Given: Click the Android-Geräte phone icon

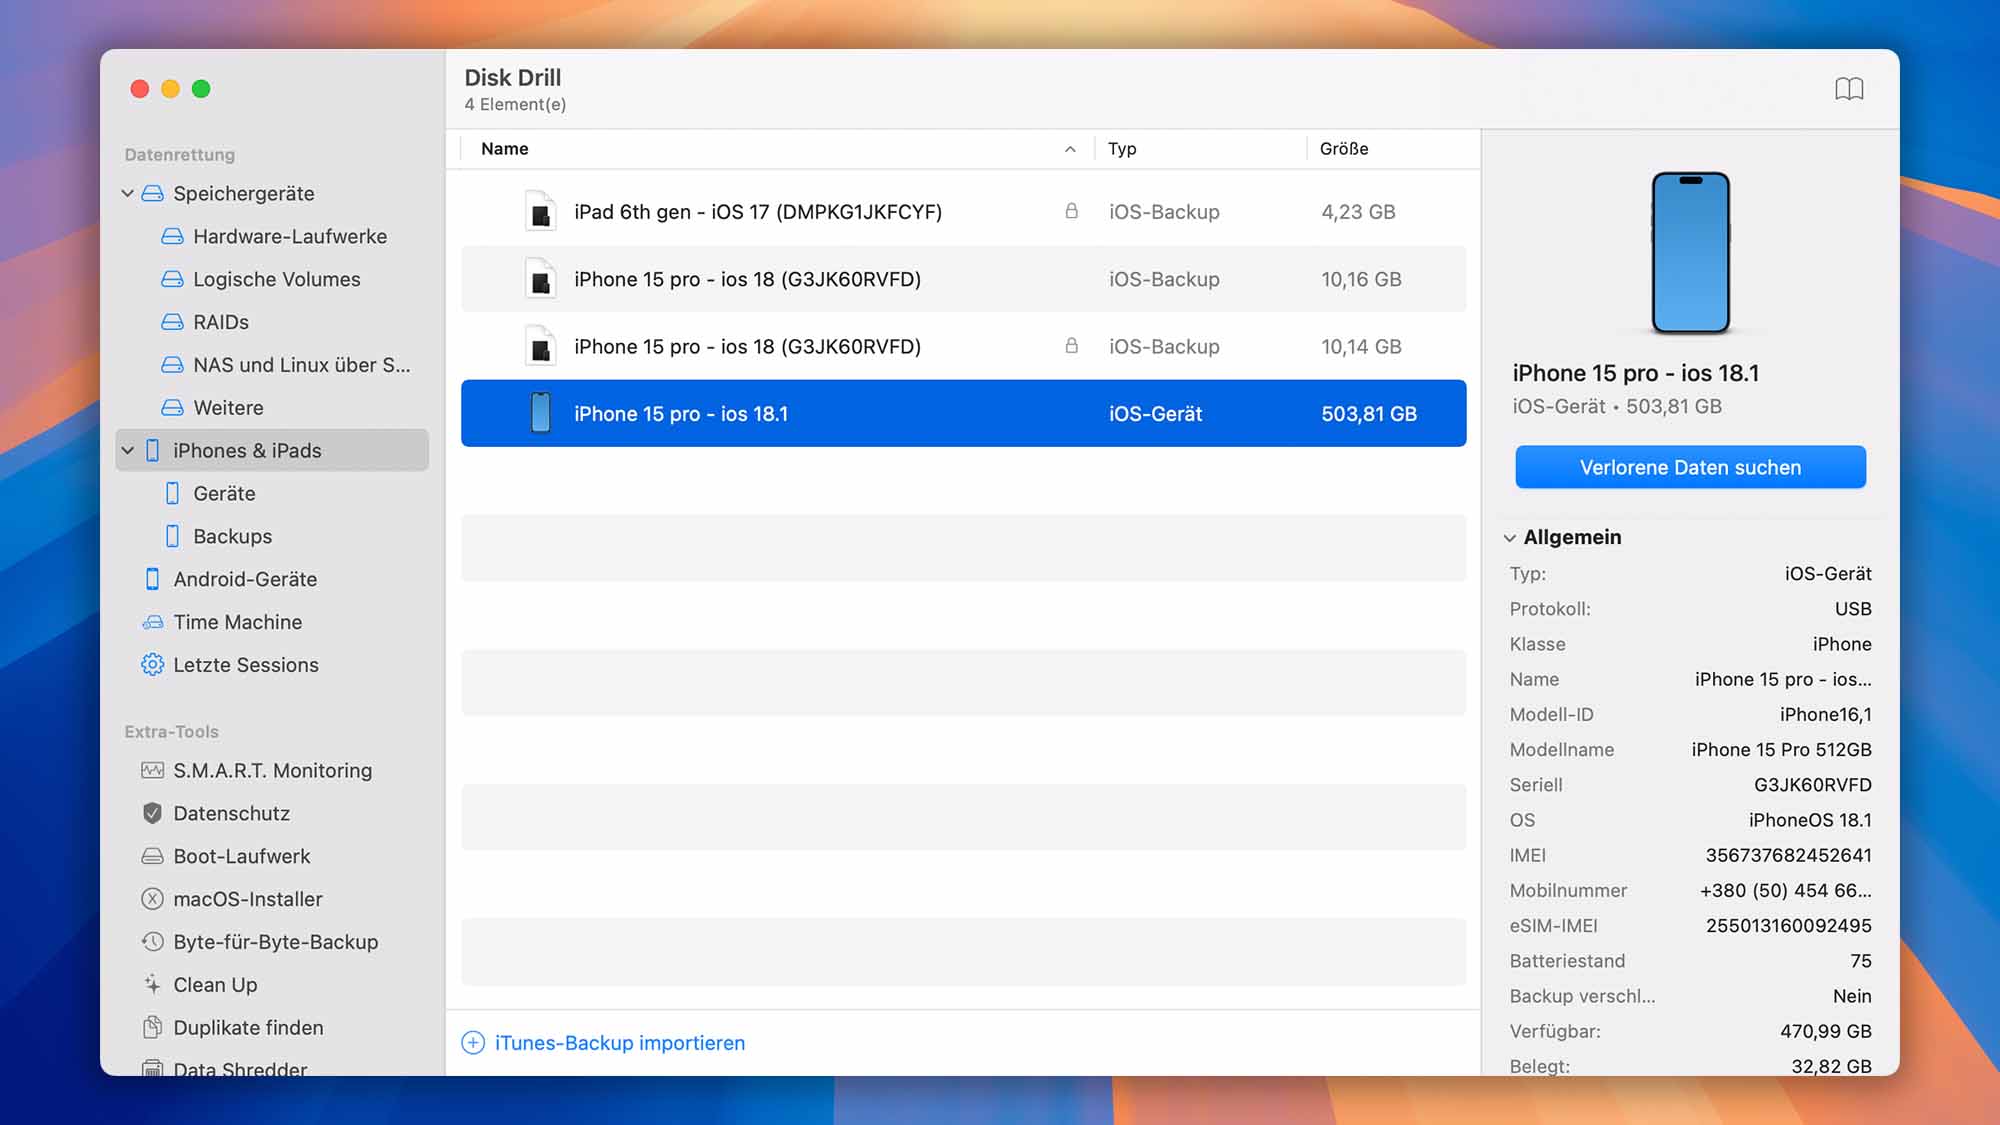Looking at the screenshot, I should (x=152, y=579).
